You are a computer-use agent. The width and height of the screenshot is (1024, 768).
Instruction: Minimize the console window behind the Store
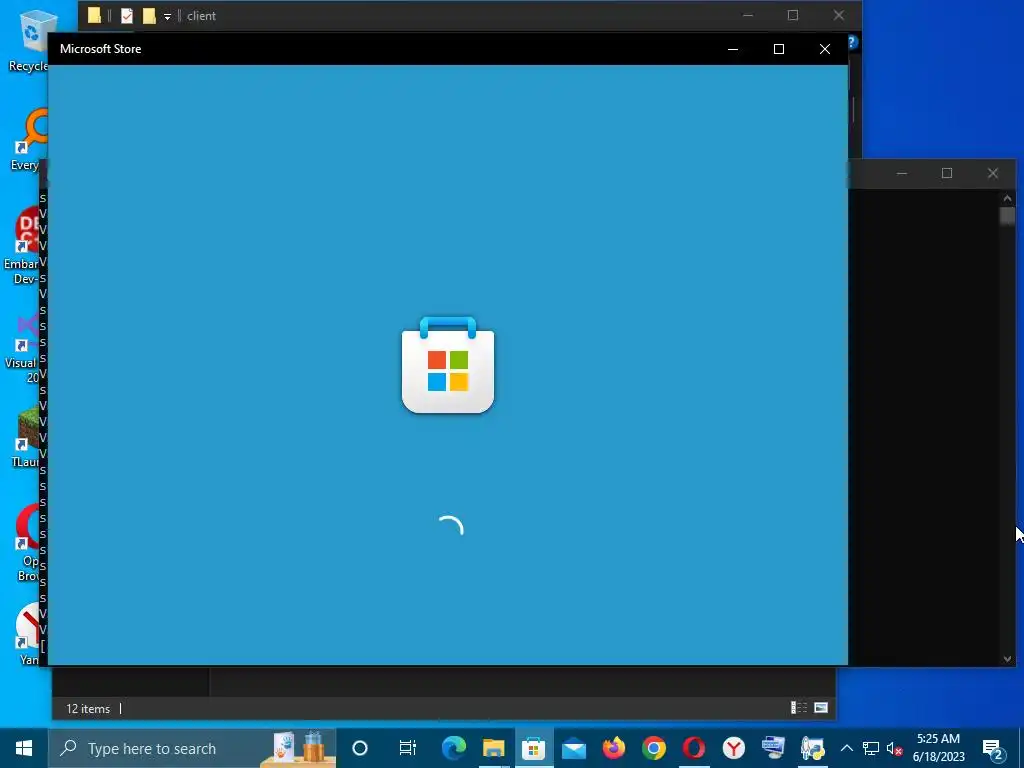click(902, 173)
